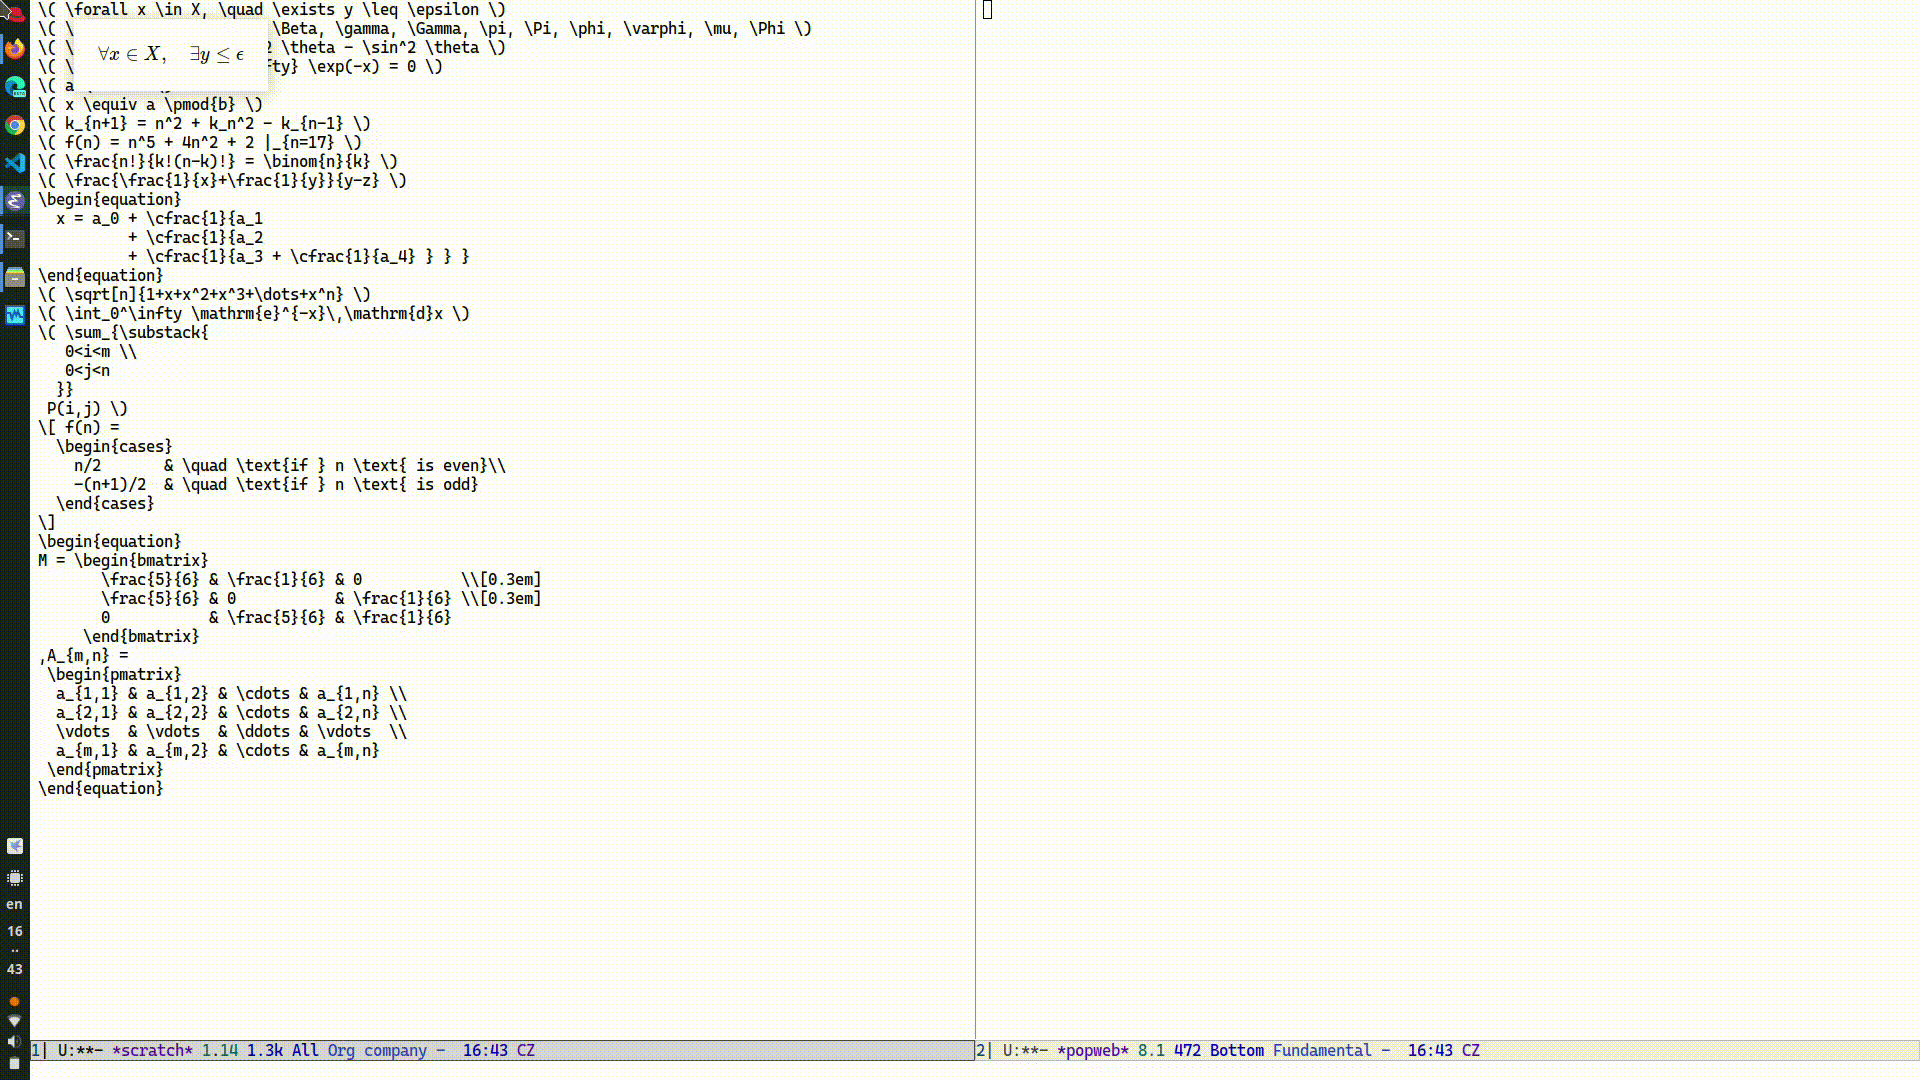This screenshot has height=1080, width=1920.
Task: Open Microsoft Edge Beta in the dock
Action: (15, 87)
